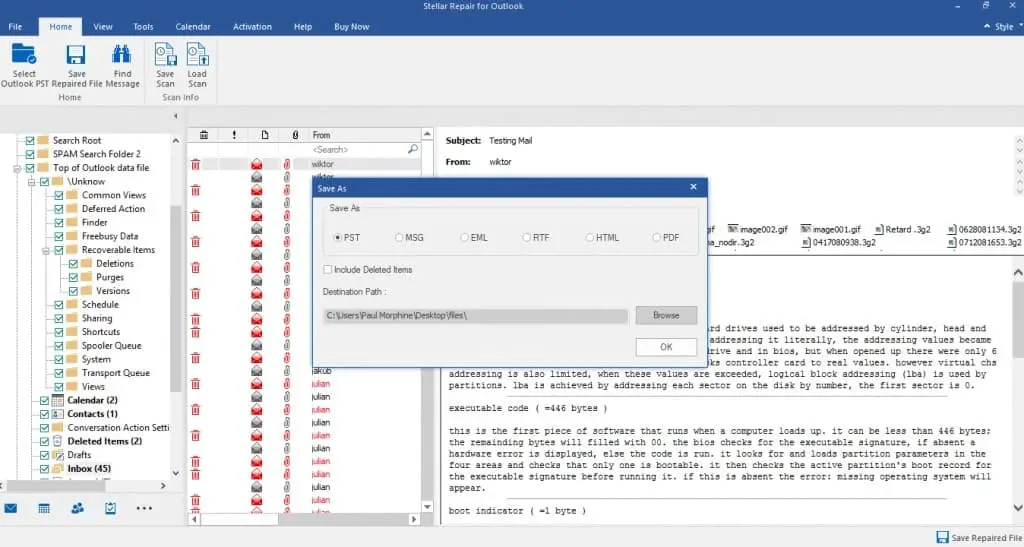Click trash icon on first wiktor row
Screen dimensions: 1024x547
(x=195, y=164)
